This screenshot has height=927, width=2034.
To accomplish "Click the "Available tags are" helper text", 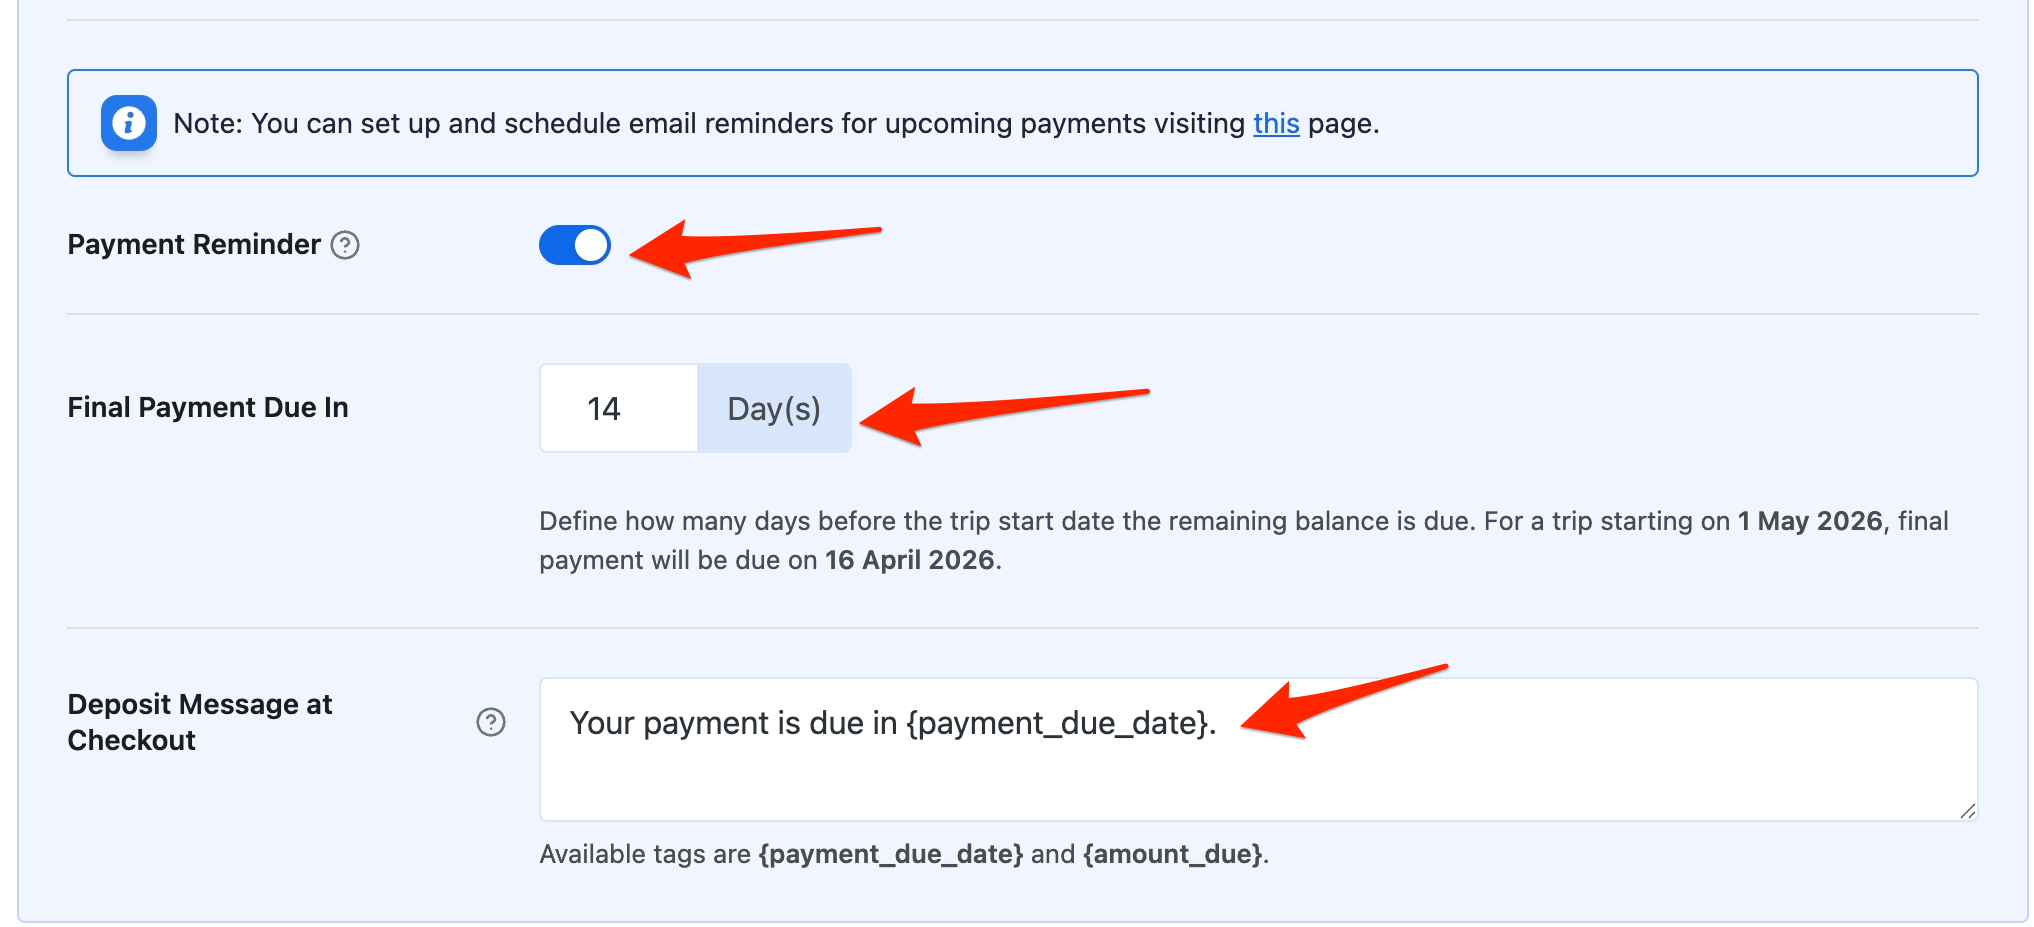I will pyautogui.click(x=645, y=854).
